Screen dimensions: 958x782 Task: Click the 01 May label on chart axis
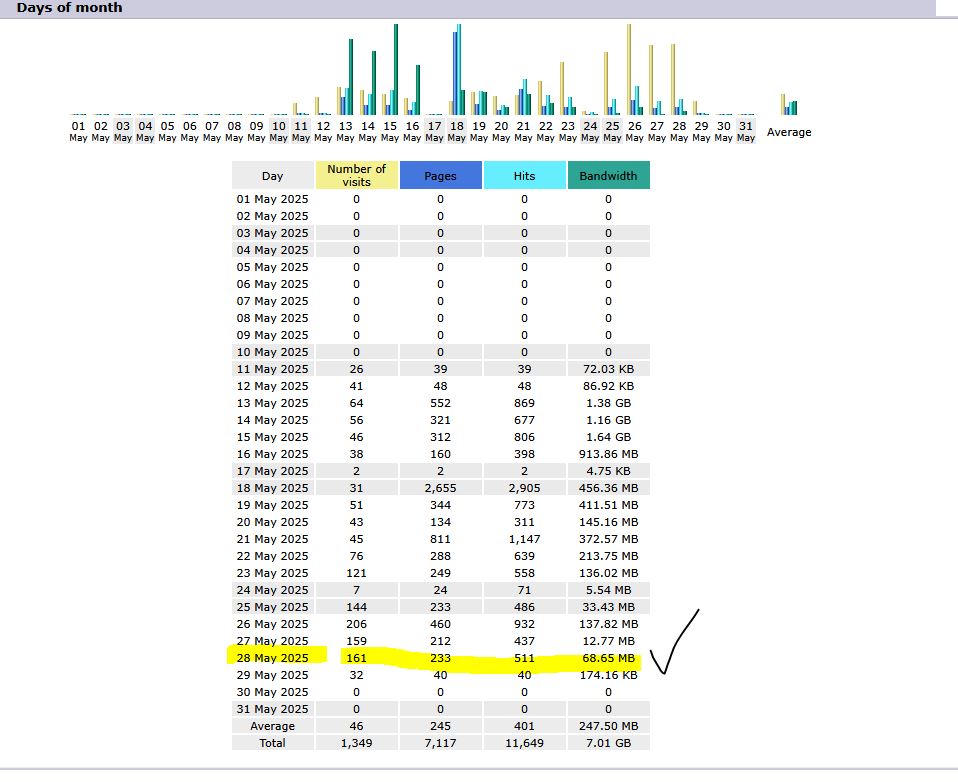click(x=78, y=131)
